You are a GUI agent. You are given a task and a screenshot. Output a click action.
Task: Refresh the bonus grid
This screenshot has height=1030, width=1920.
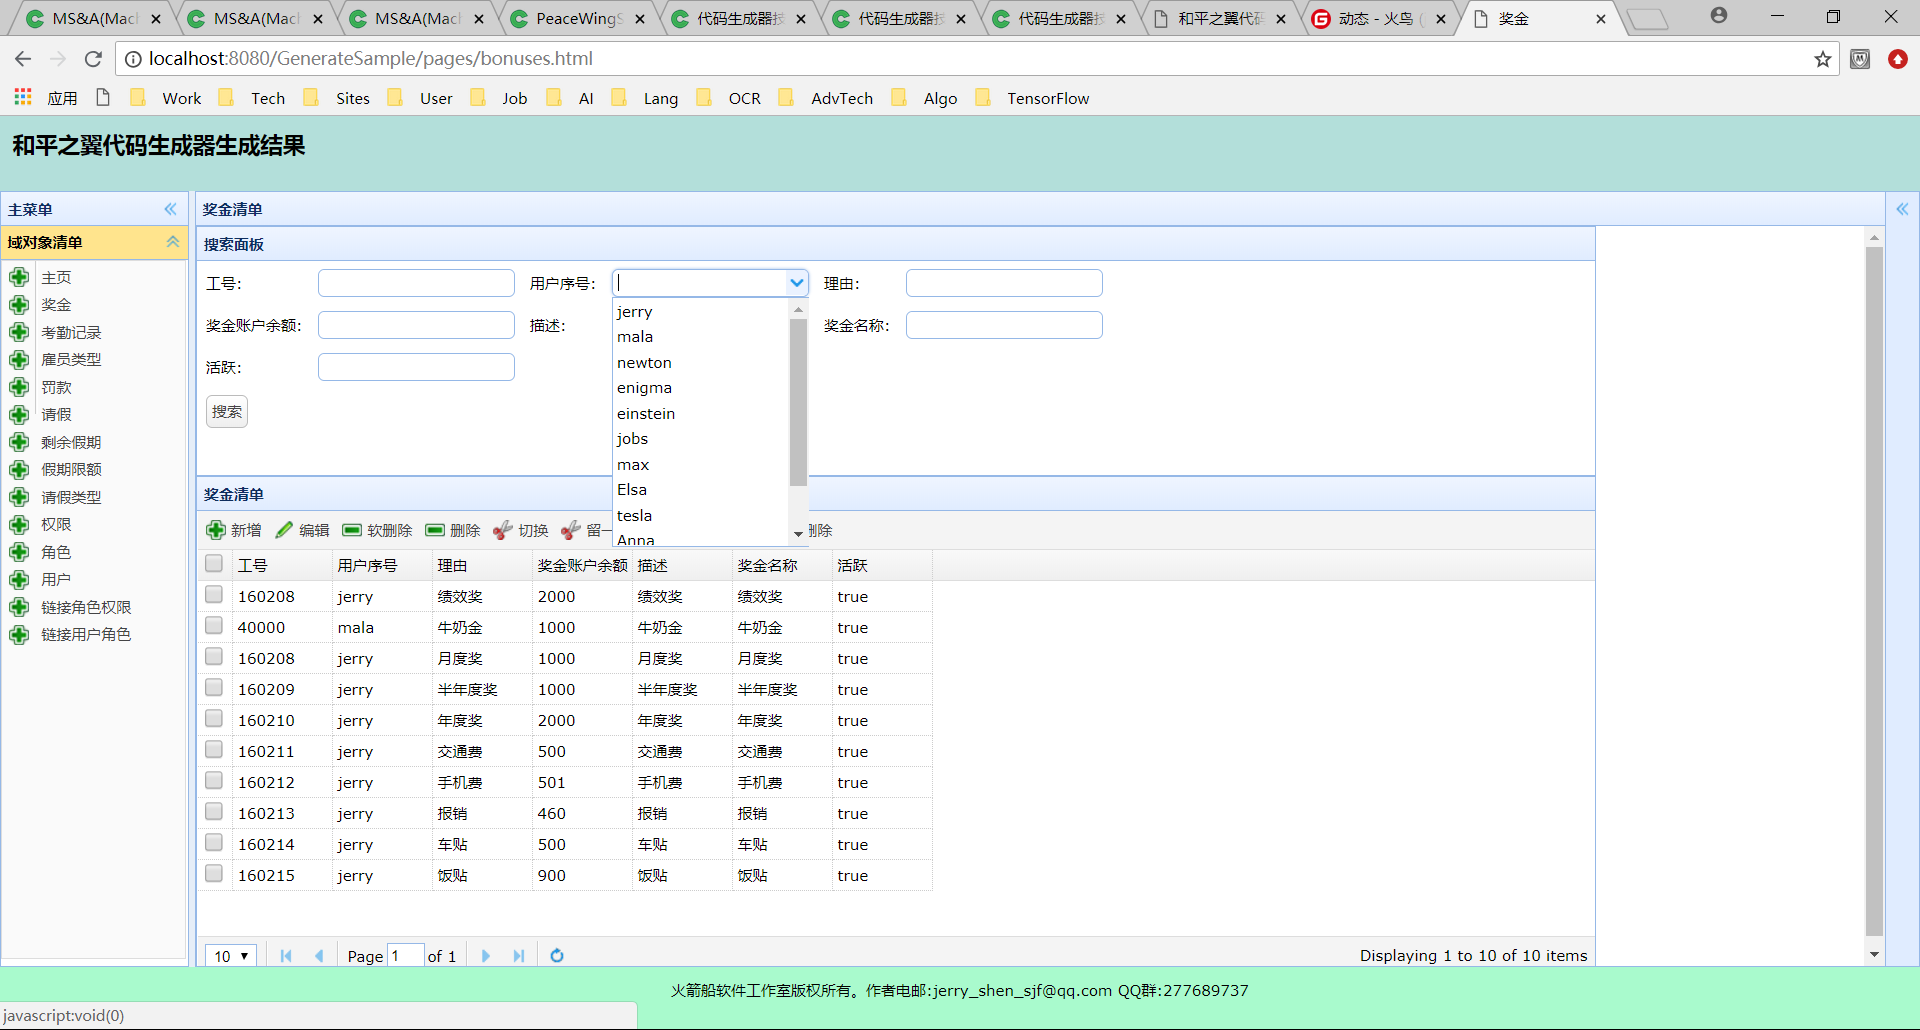[x=557, y=956]
